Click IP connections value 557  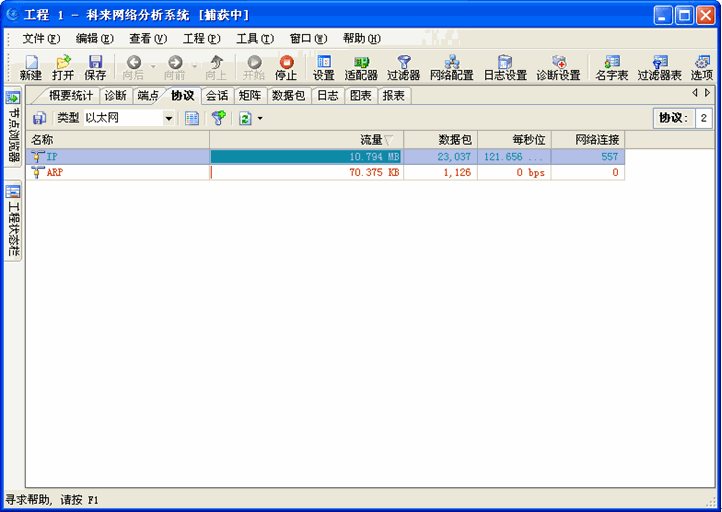click(x=588, y=157)
